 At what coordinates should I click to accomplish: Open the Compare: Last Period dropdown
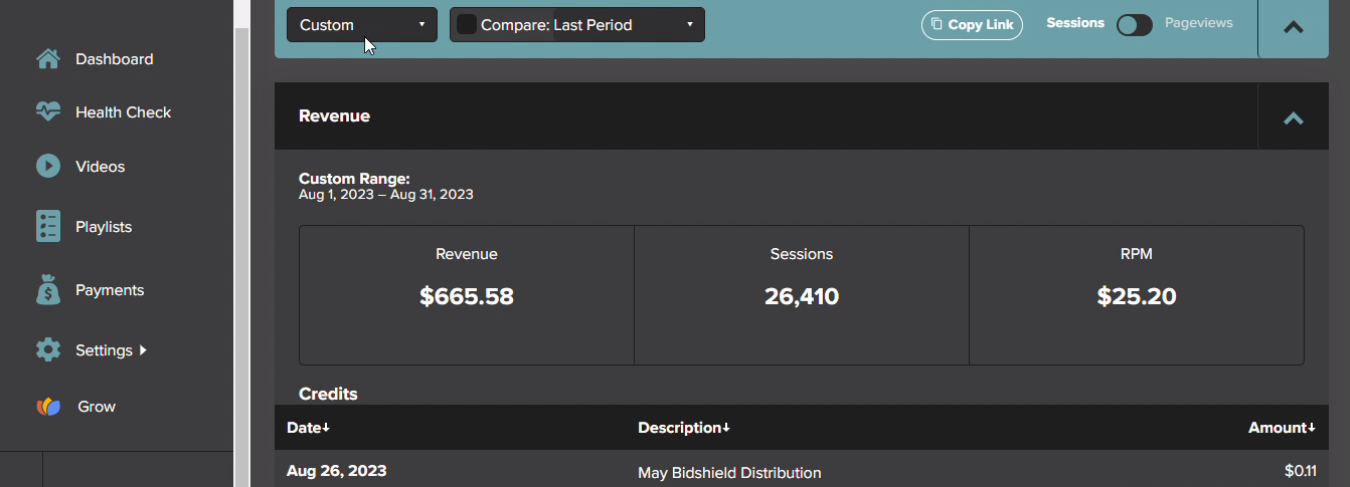(577, 25)
